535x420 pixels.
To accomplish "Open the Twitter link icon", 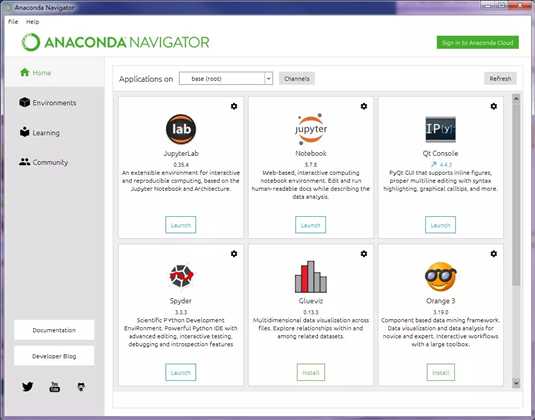I will pyautogui.click(x=27, y=387).
